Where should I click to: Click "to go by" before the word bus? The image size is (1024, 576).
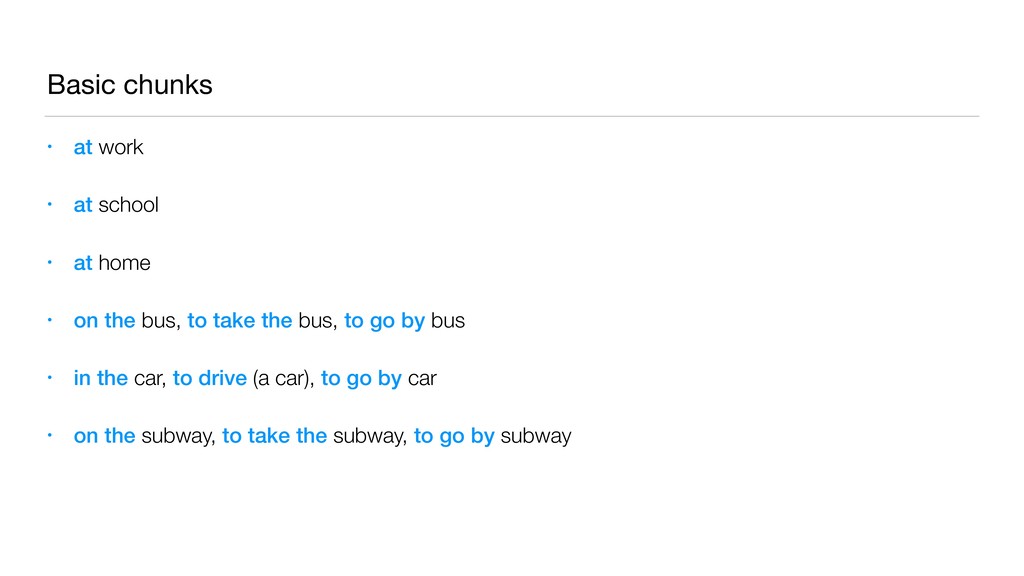384,321
